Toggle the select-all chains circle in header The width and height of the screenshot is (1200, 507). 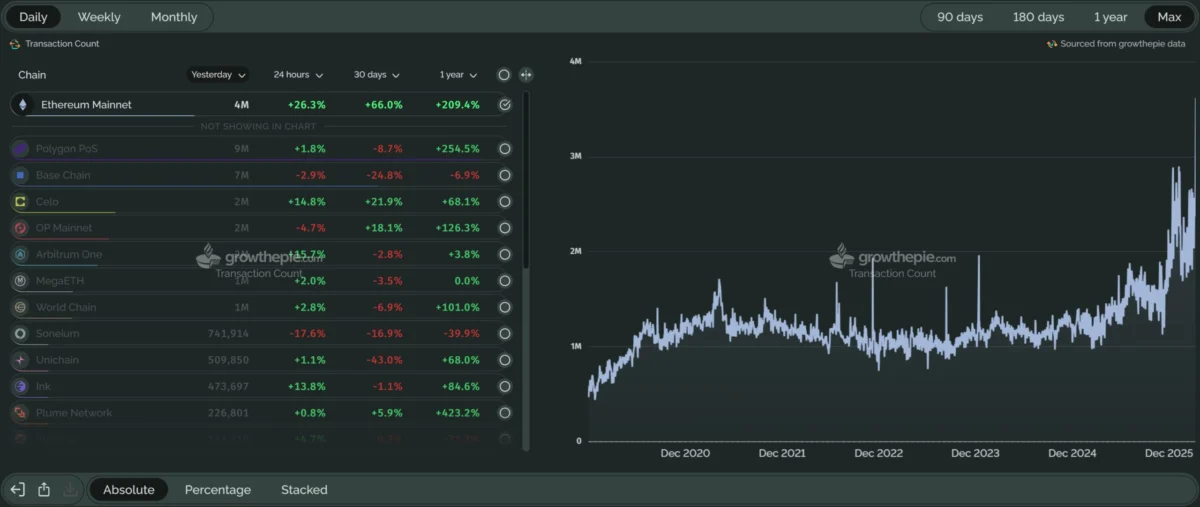[504, 75]
